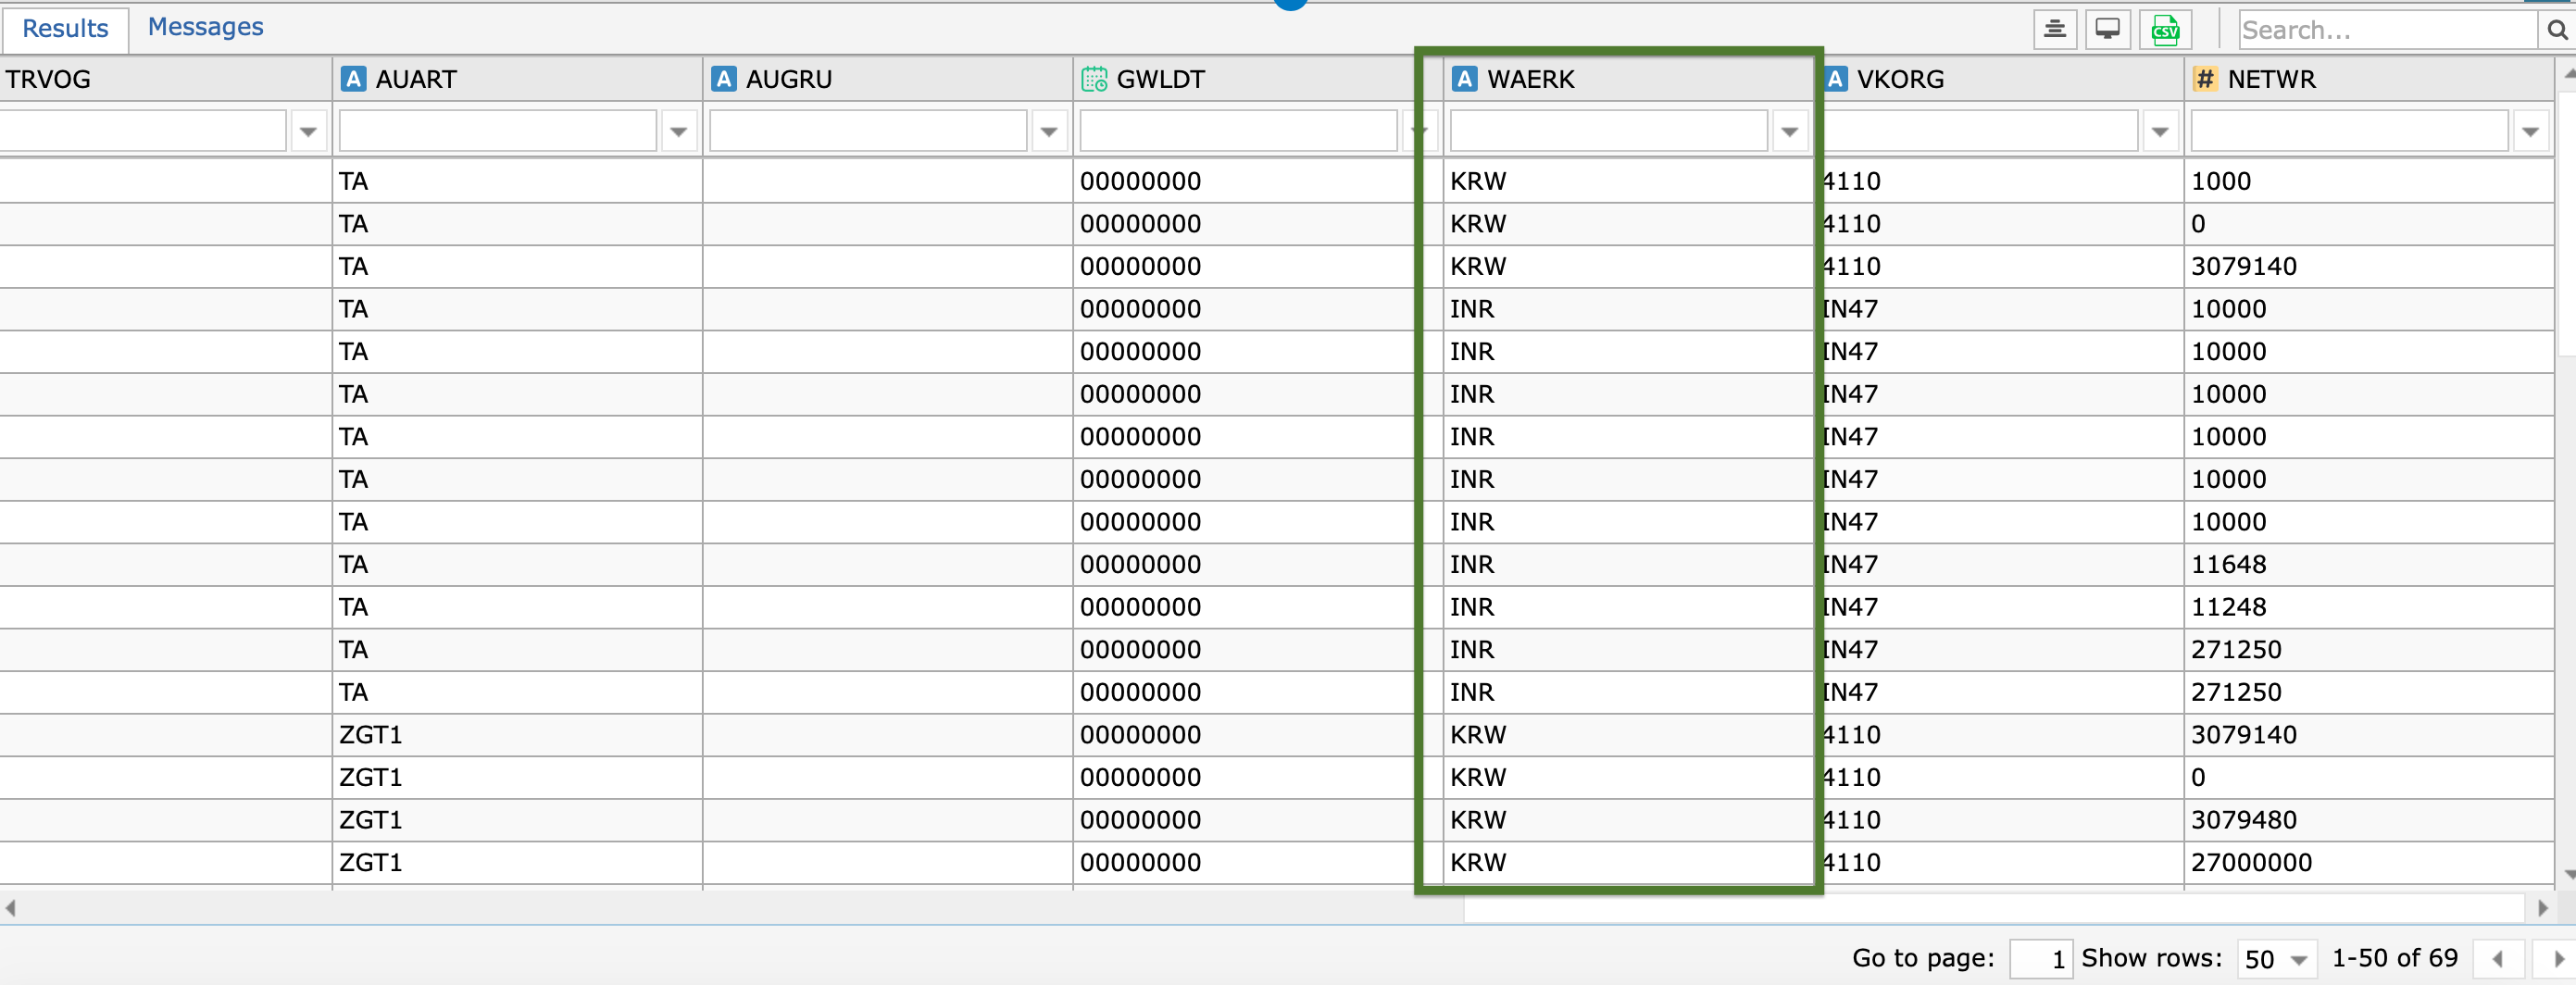Click the WAERK text type icon
This screenshot has width=2576, height=985.
1465,79
